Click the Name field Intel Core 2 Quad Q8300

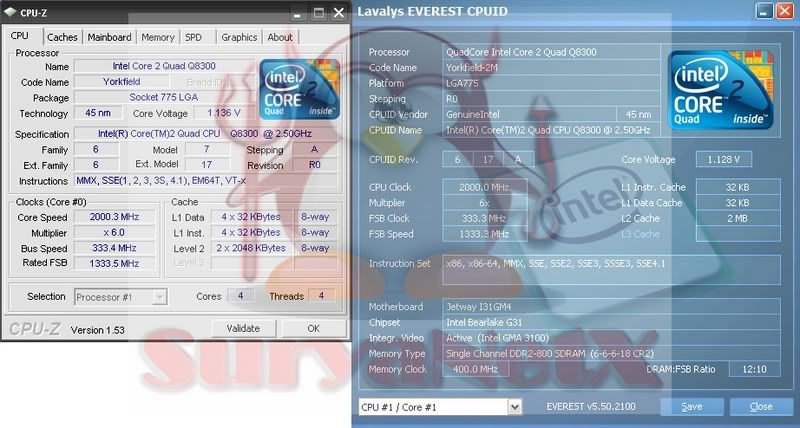164,66
